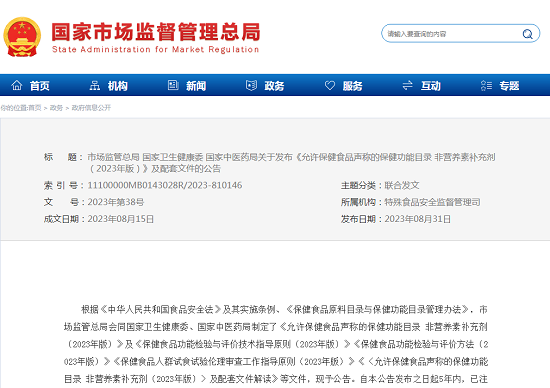Click index number 11100000MB0143028R/2023-810146
The width and height of the screenshot is (550, 388).
point(165,185)
